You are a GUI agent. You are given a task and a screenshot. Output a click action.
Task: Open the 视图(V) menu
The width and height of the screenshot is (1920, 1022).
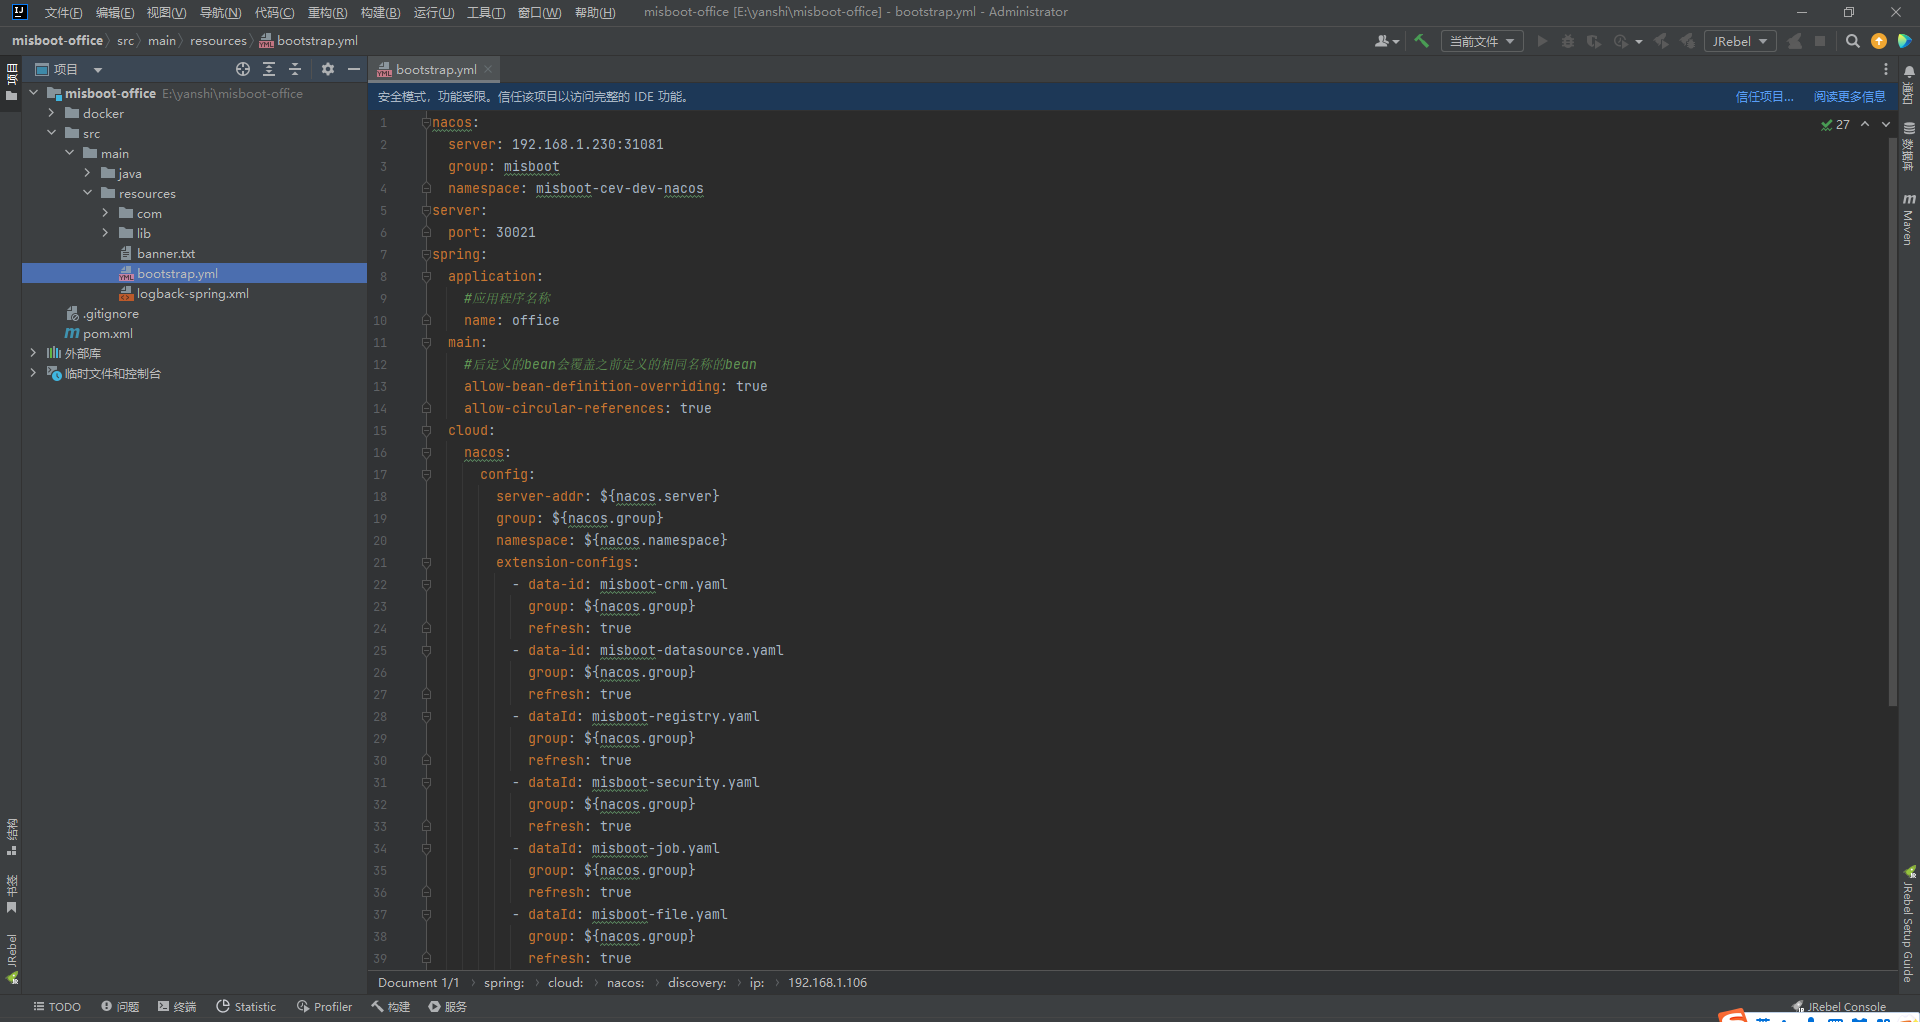pos(166,12)
